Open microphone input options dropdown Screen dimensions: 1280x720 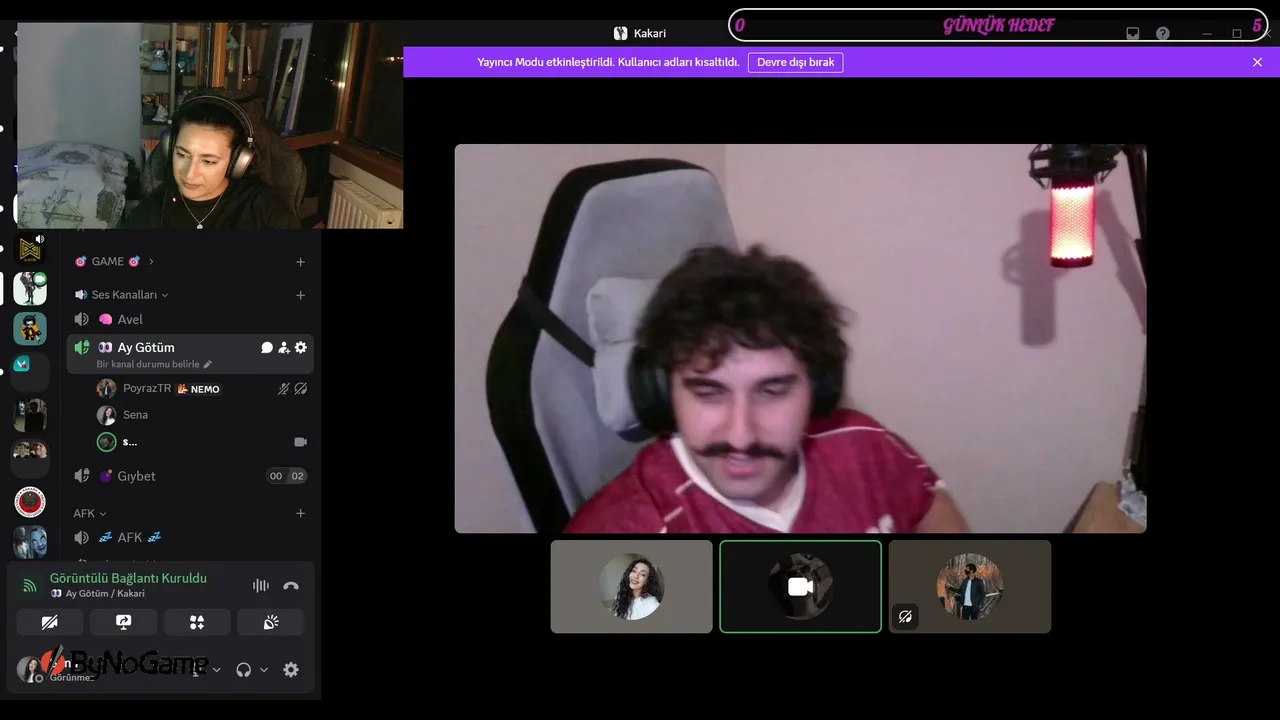tap(217, 670)
